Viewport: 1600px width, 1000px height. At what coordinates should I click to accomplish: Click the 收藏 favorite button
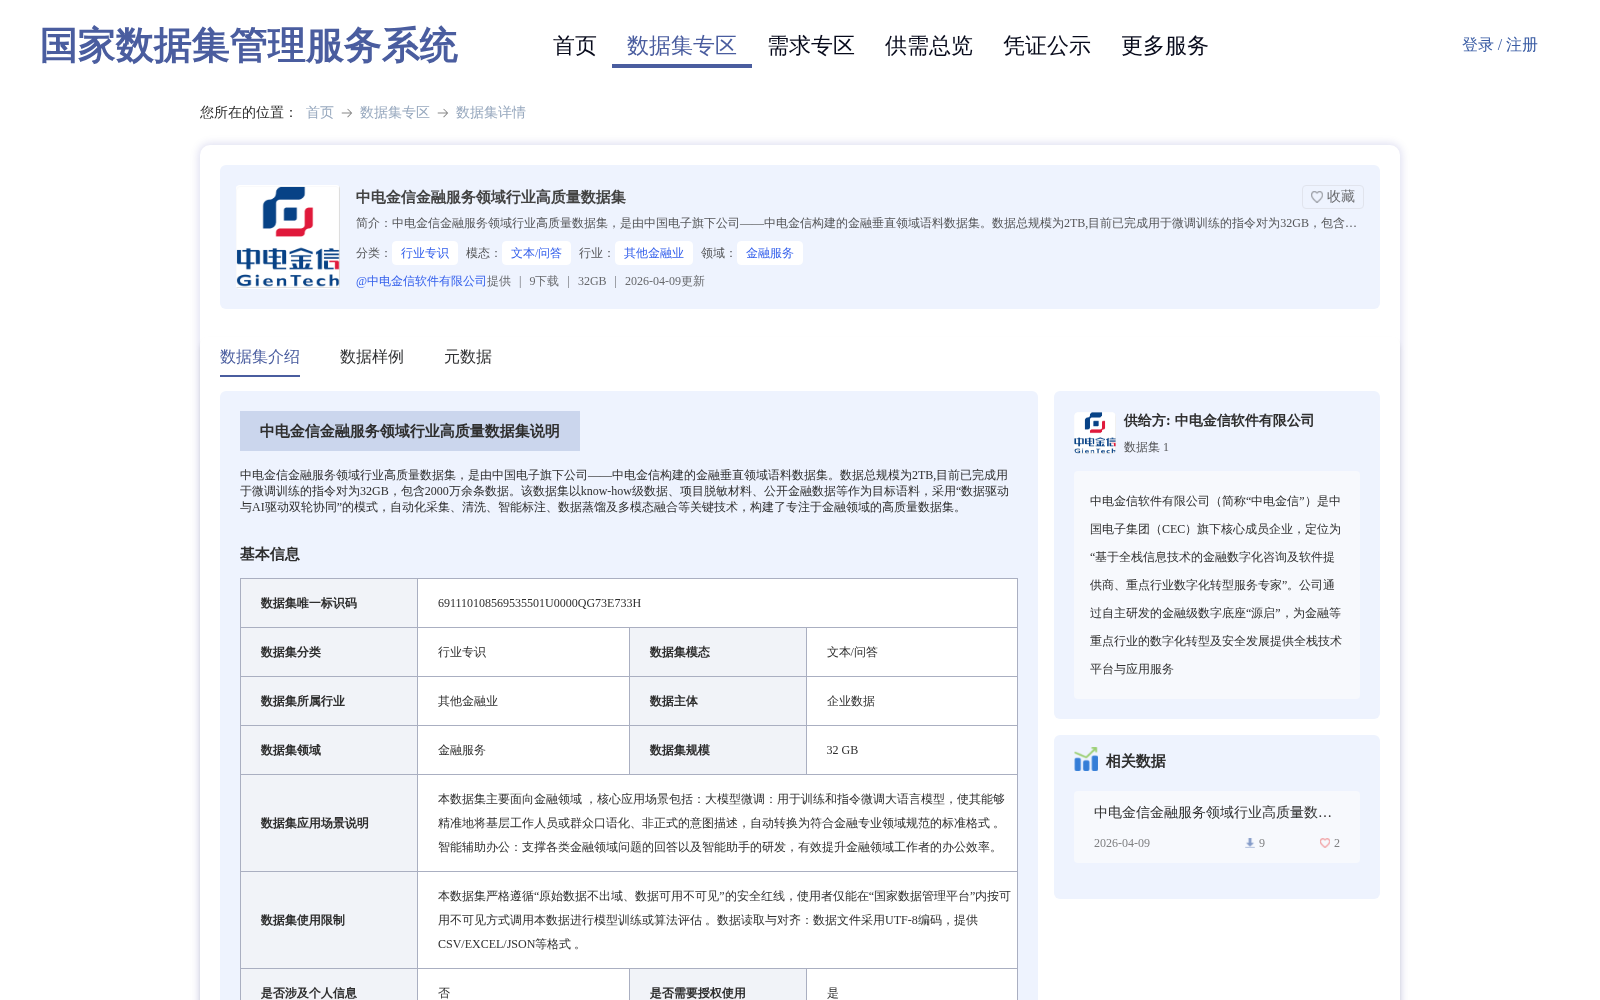pyautogui.click(x=1333, y=197)
